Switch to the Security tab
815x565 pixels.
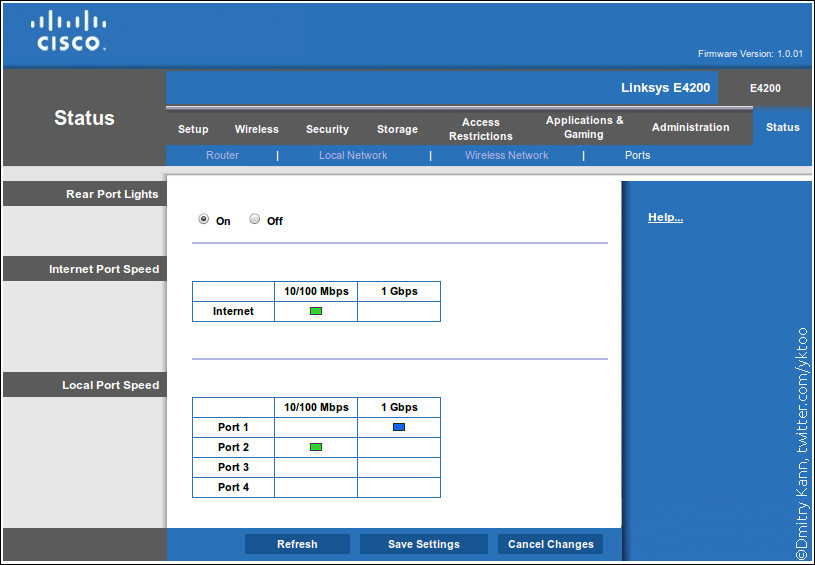327,129
